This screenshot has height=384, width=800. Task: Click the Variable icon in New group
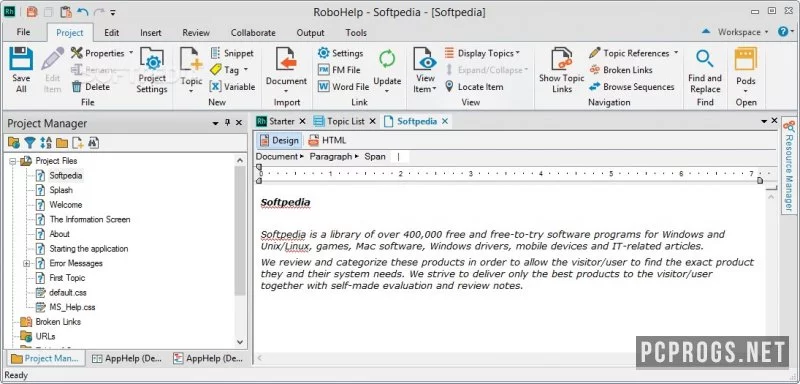pos(216,87)
